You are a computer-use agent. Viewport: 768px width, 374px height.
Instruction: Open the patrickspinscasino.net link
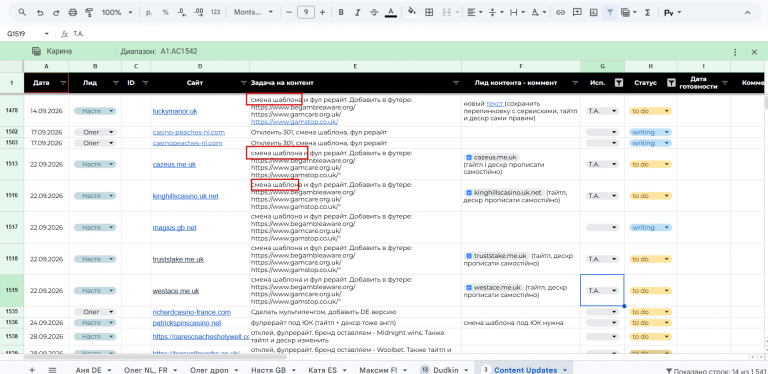[187, 323]
